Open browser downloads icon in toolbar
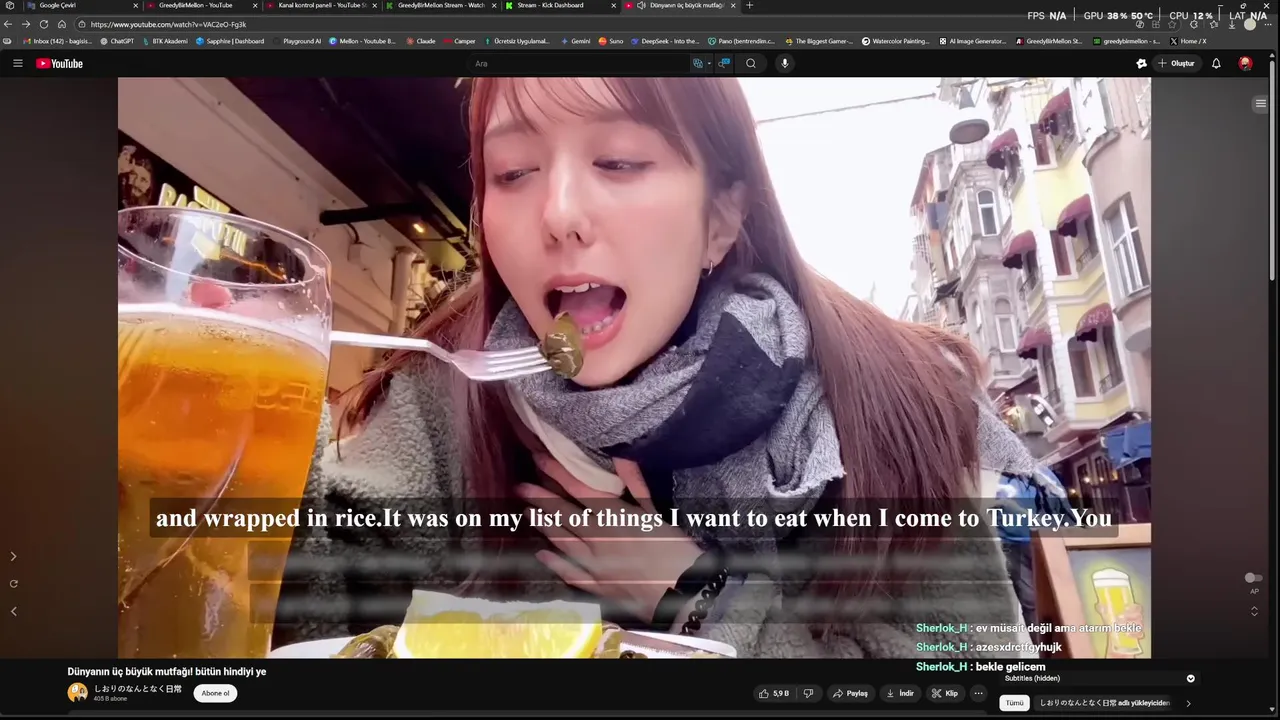1280x720 pixels. (1231, 24)
